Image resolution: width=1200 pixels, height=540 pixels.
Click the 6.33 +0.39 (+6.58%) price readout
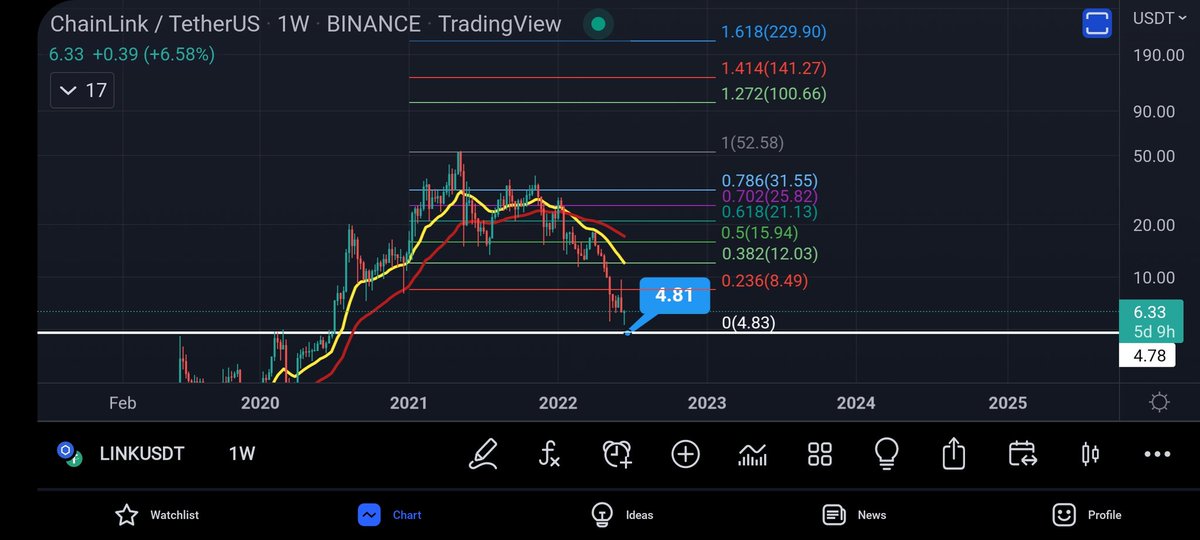pos(132,54)
